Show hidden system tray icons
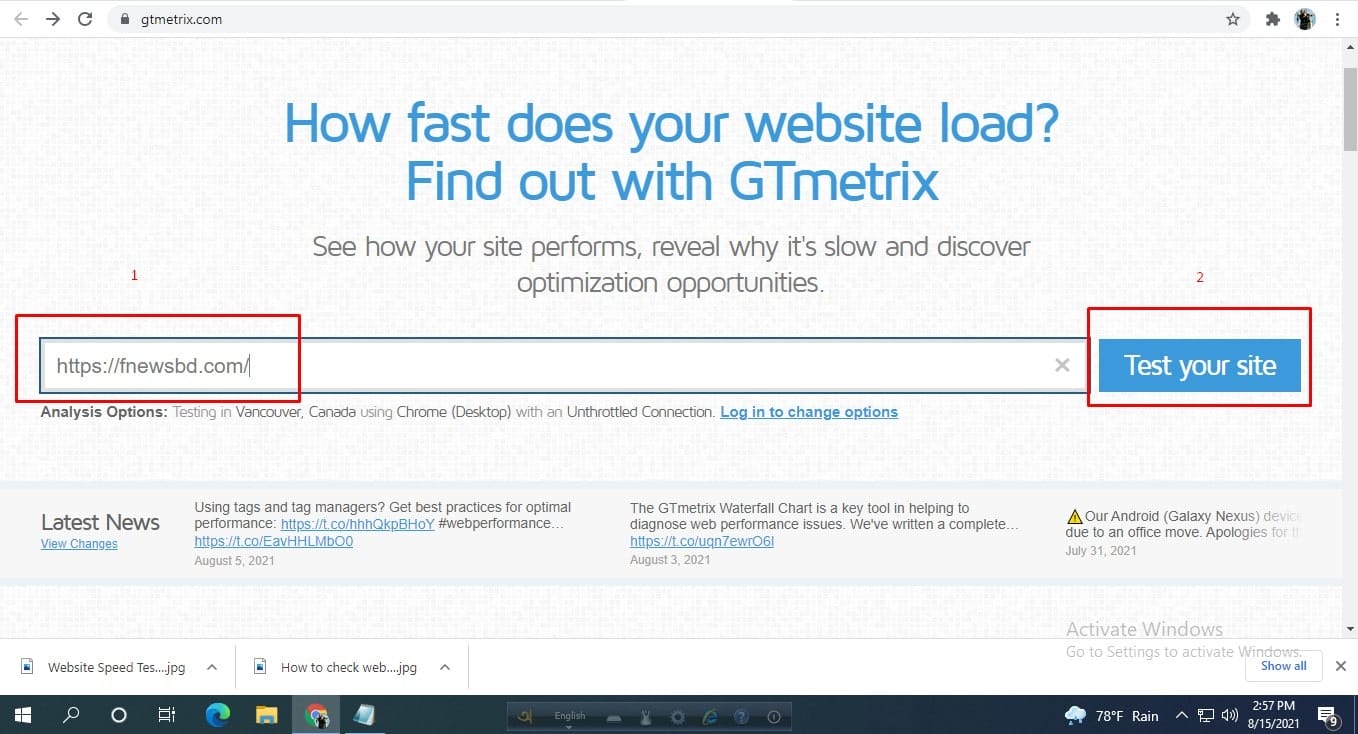Viewport: 1358px width, 734px height. (1182, 715)
